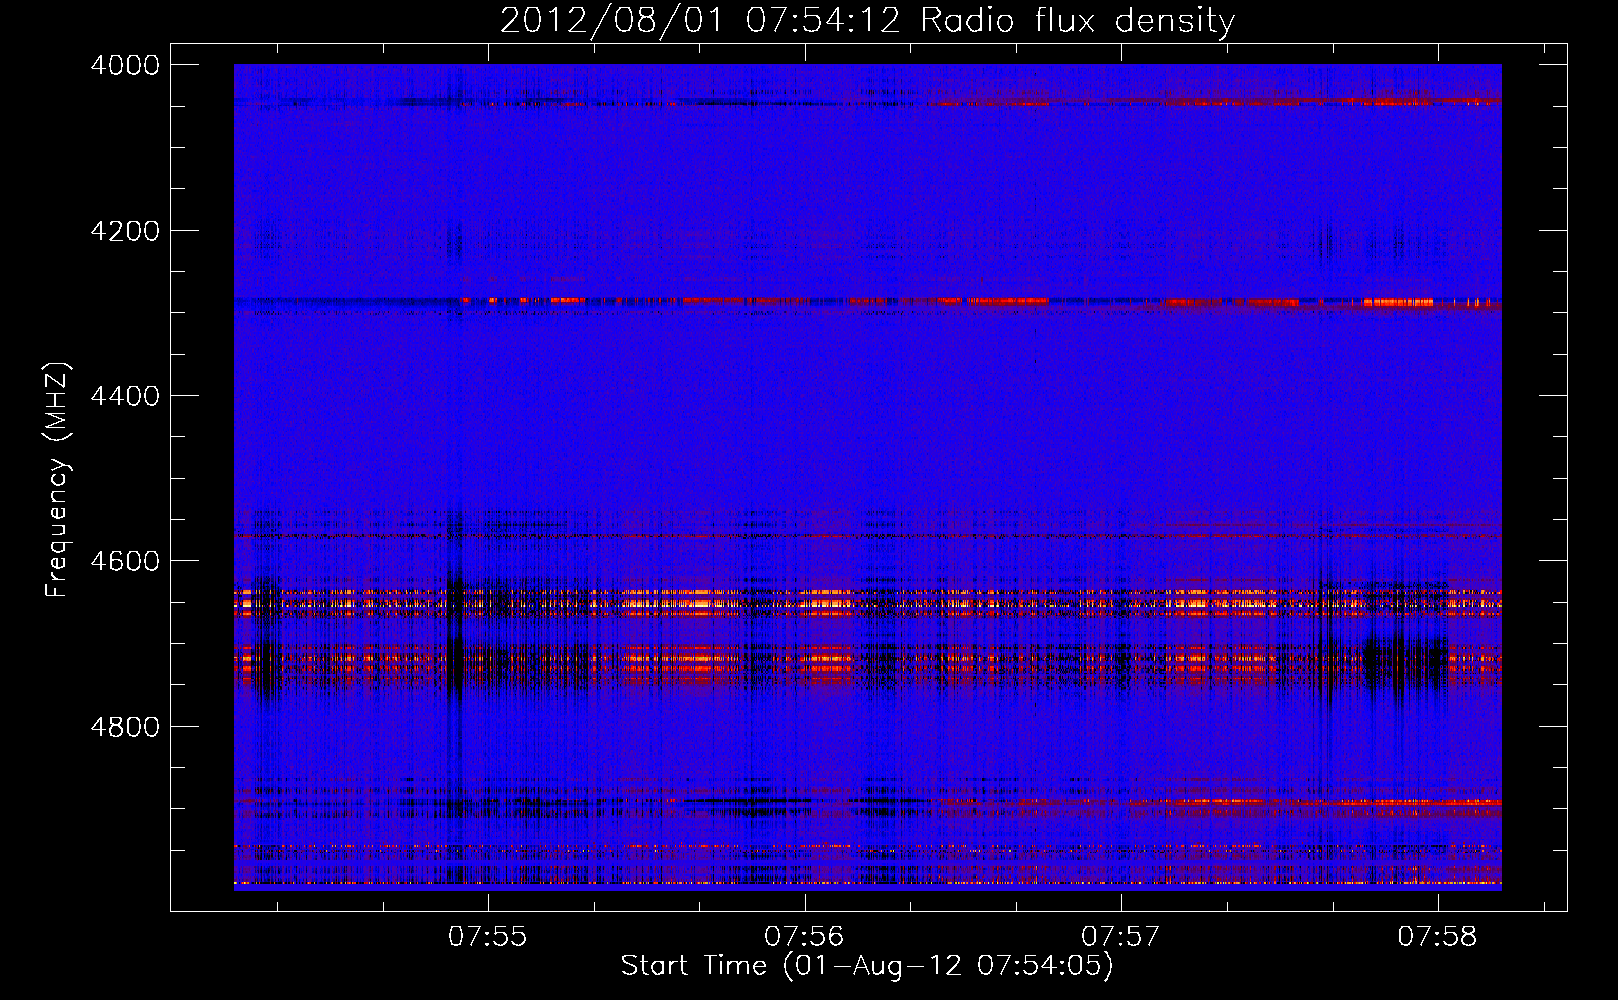The width and height of the screenshot is (1618, 1000).
Task: Click the 4400 frequency tick label
Action: [125, 396]
